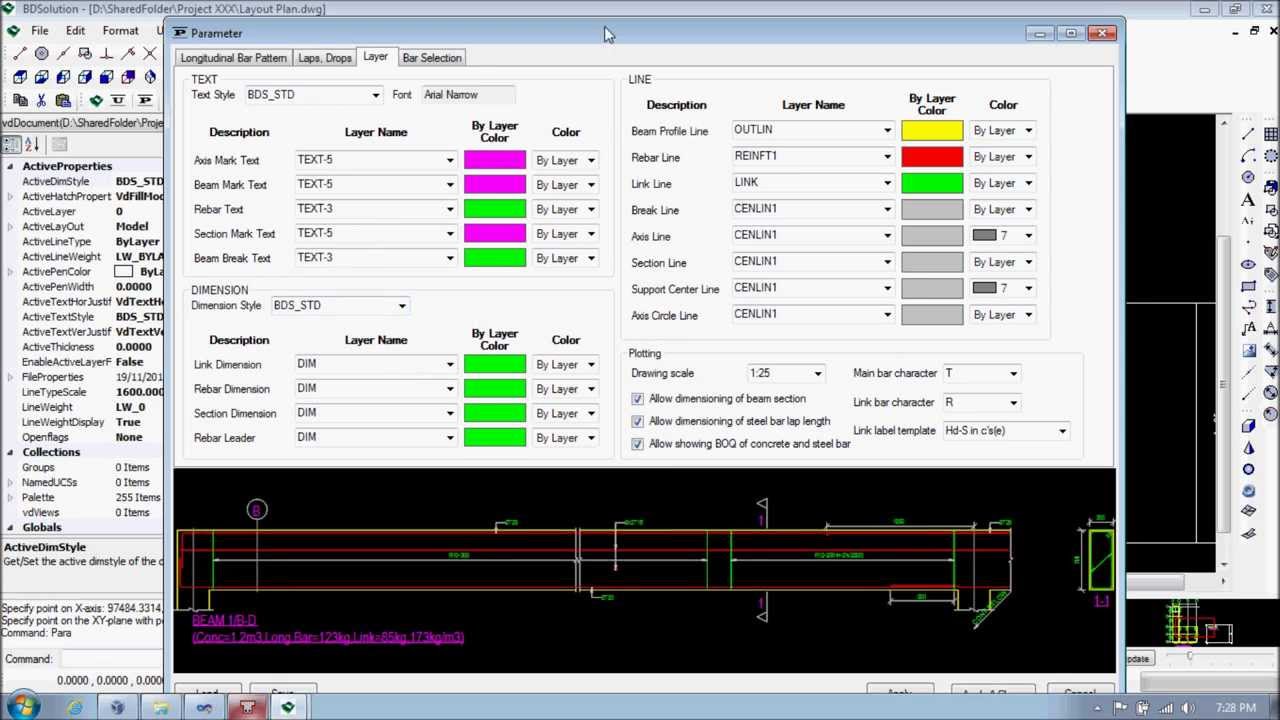Open Beam Profile Line layer OUTLIN dropdown

point(887,131)
